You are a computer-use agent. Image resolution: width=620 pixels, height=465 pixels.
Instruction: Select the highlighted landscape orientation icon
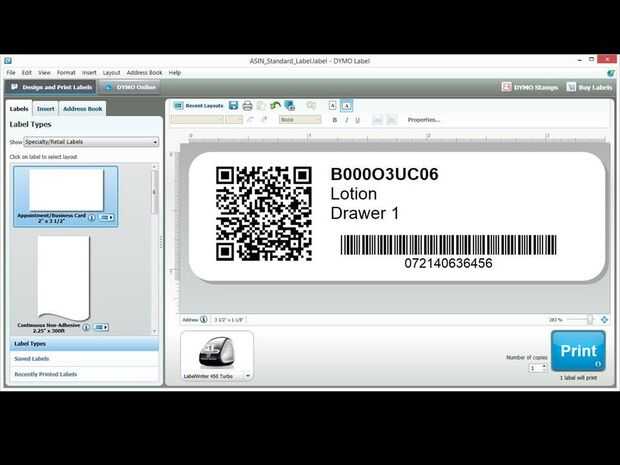[346, 106]
